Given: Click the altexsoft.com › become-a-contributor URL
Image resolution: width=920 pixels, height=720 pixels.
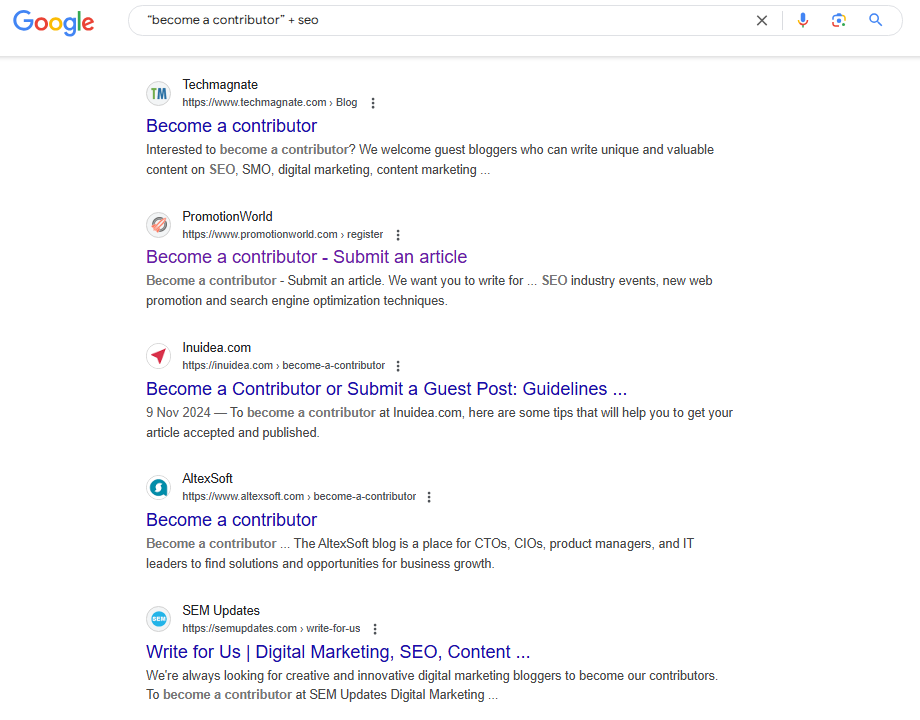Looking at the screenshot, I should click(299, 496).
